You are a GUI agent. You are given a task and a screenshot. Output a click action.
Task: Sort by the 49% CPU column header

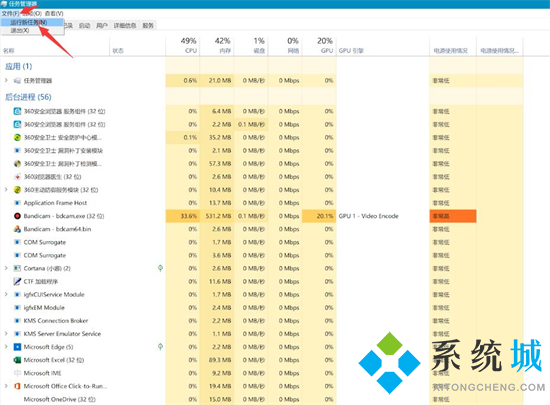pos(182,46)
